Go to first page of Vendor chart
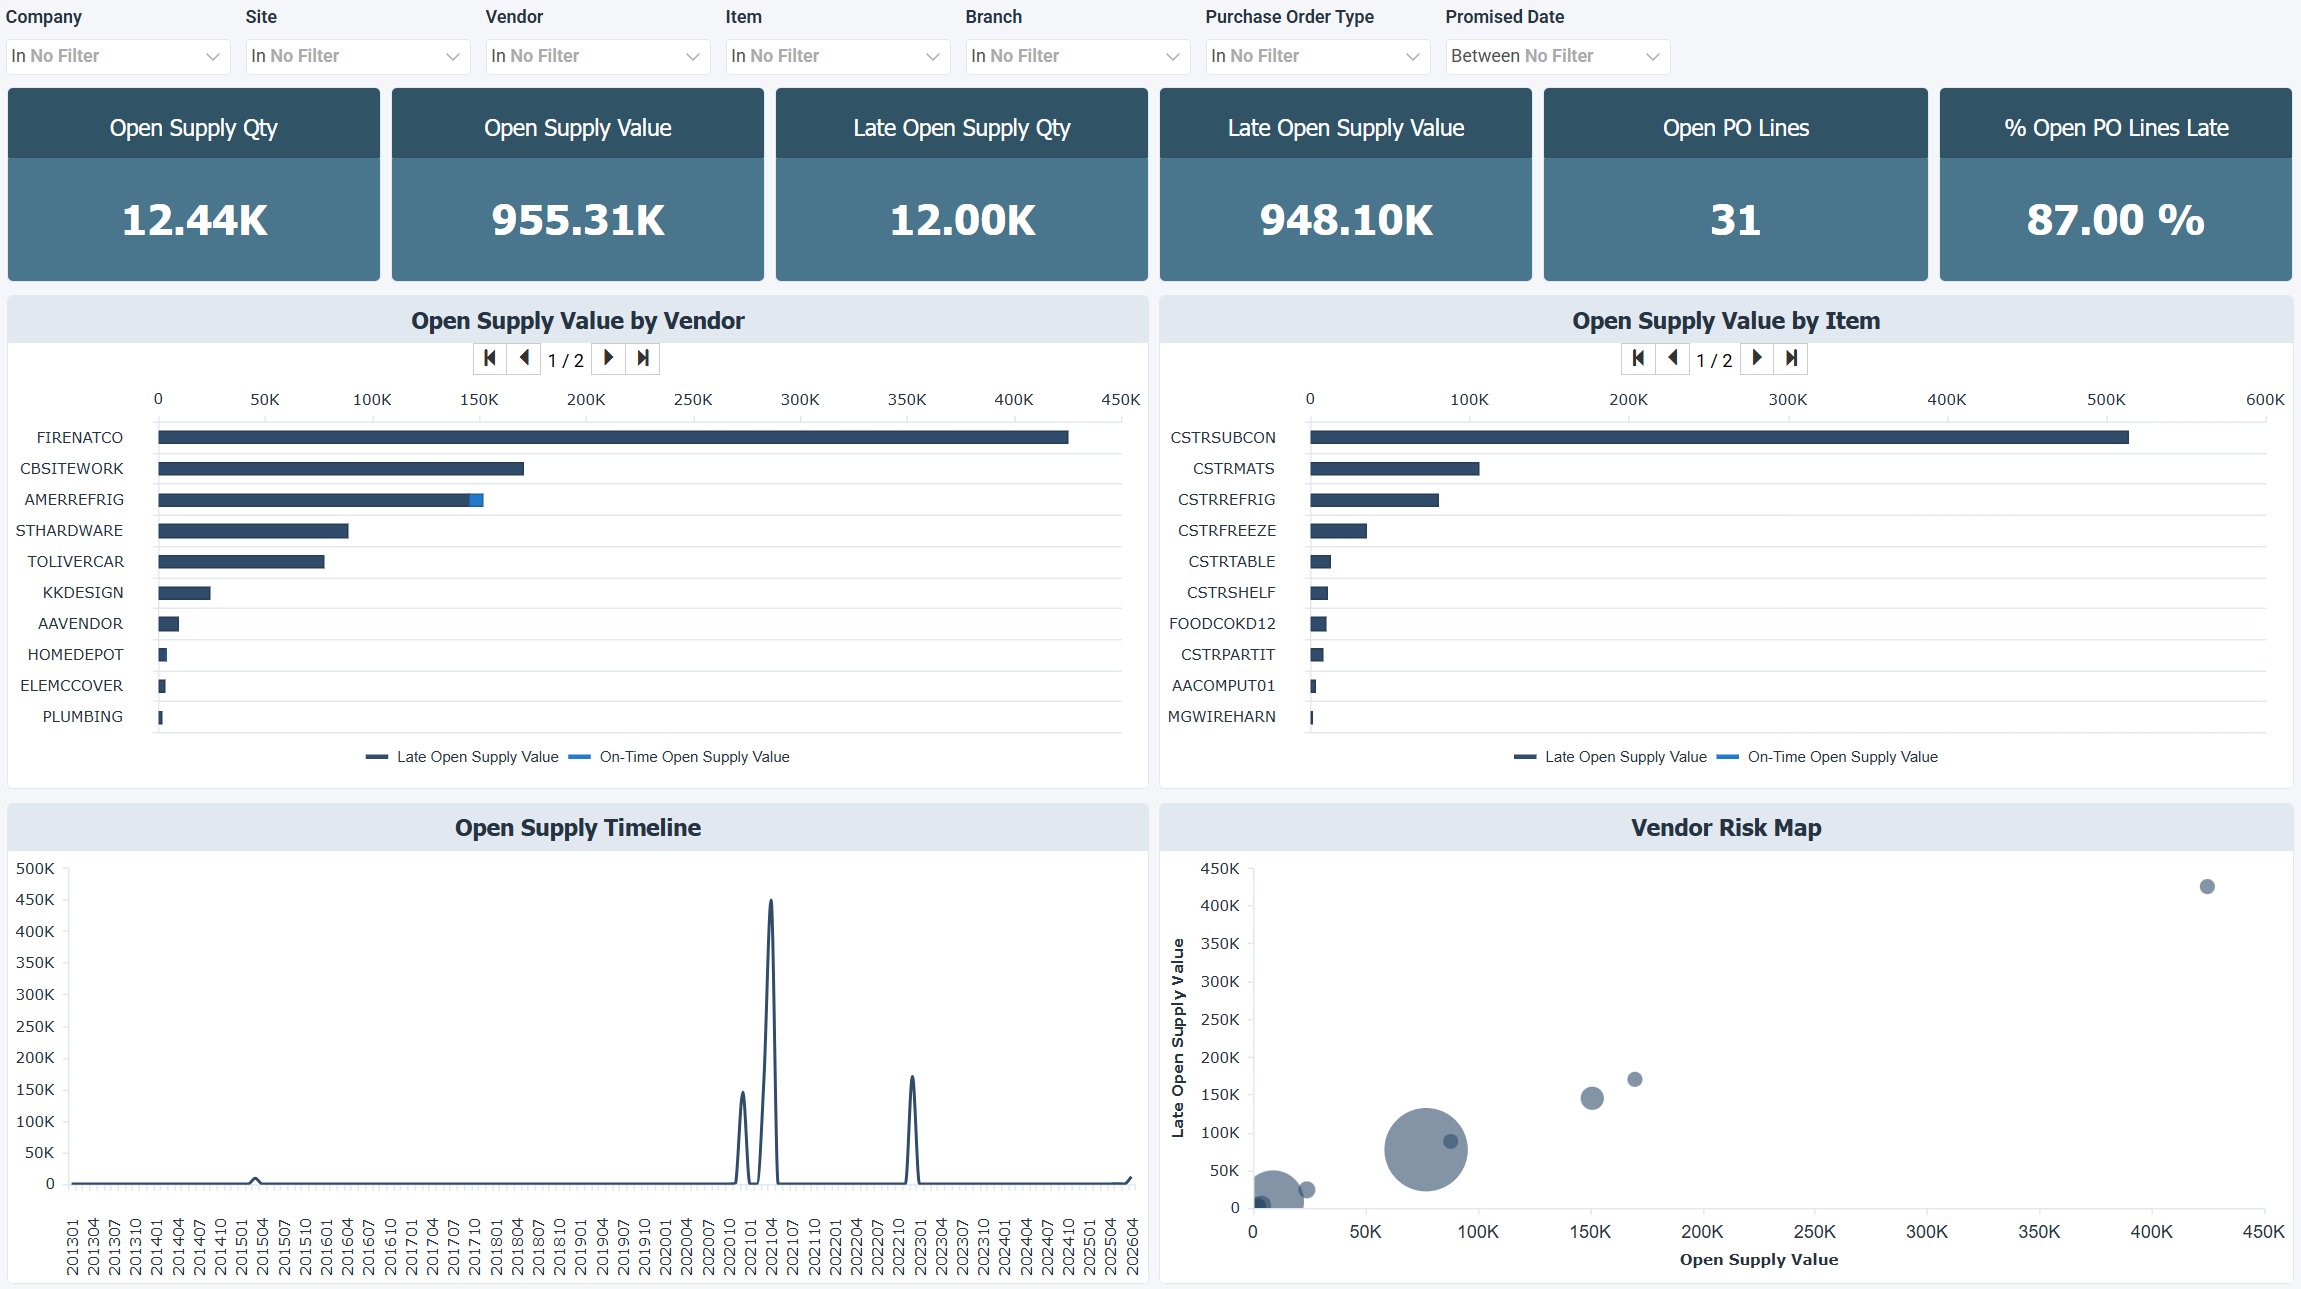Image resolution: width=2301 pixels, height=1289 pixels. (x=489, y=358)
